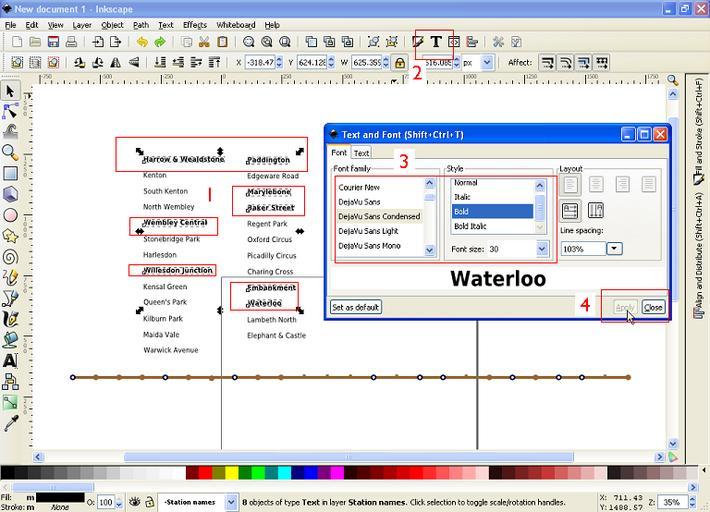Click the Print document icon
Image resolution: width=710 pixels, height=512 pixels.
tap(71, 42)
